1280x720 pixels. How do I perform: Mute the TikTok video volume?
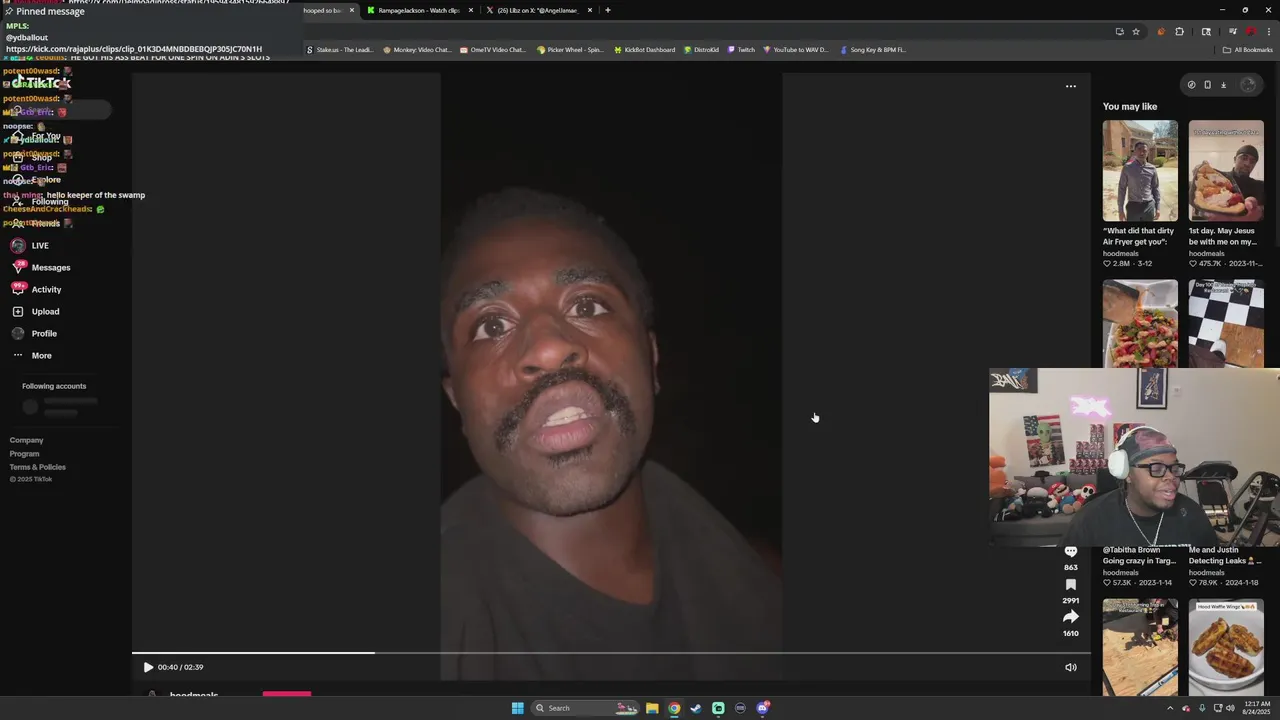1071,667
